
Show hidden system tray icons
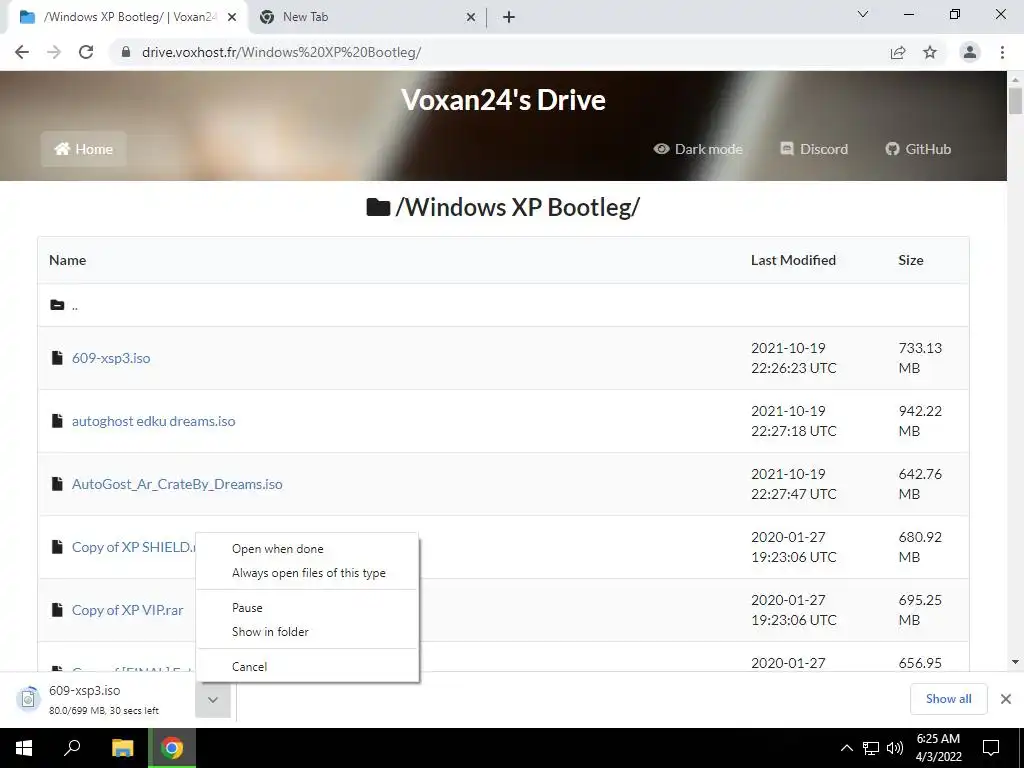(x=846, y=748)
